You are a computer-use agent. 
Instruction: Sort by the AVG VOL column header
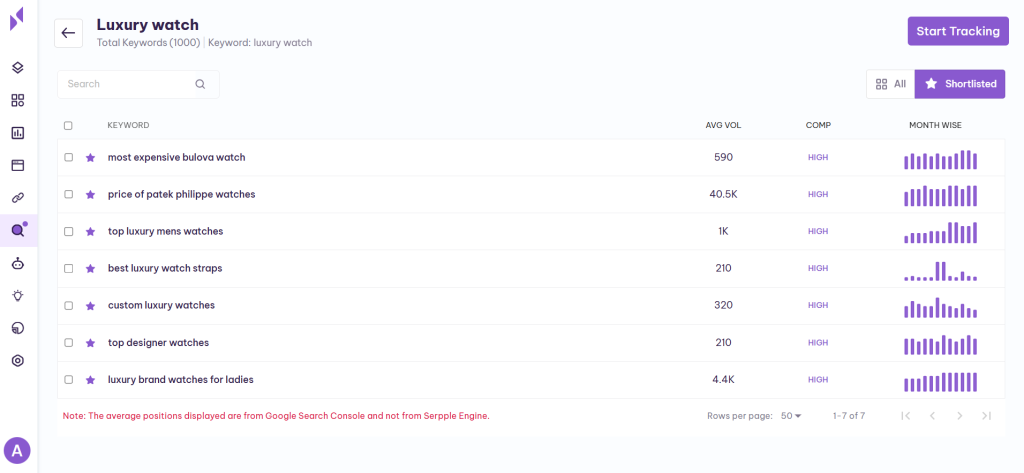point(723,125)
